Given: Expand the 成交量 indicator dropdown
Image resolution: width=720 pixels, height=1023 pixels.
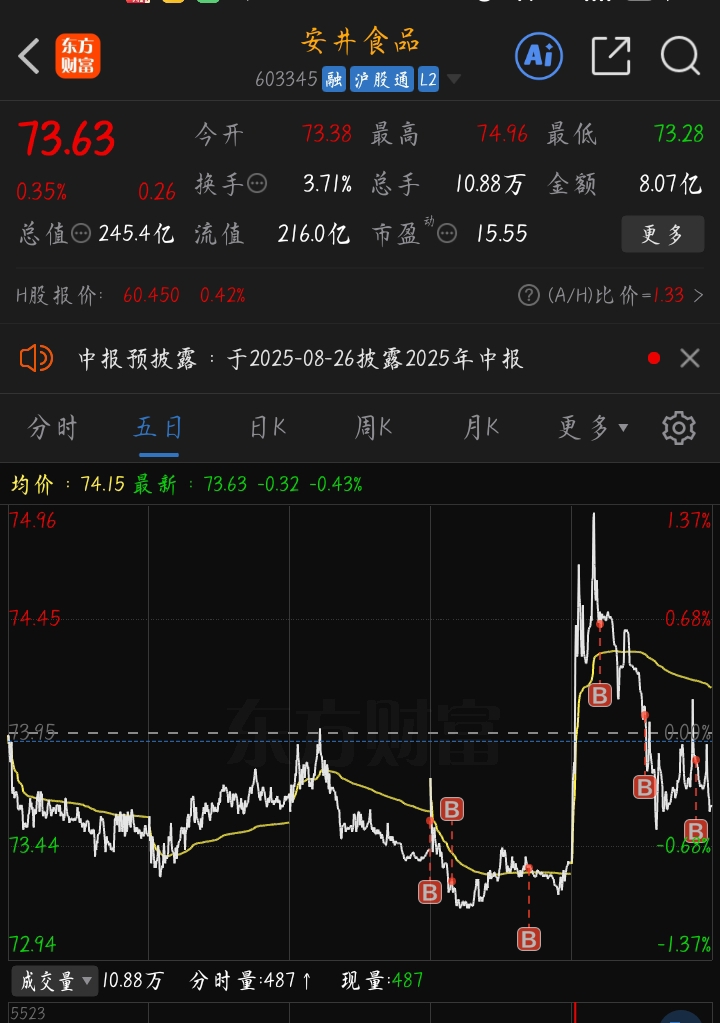Looking at the screenshot, I should click(x=55, y=981).
